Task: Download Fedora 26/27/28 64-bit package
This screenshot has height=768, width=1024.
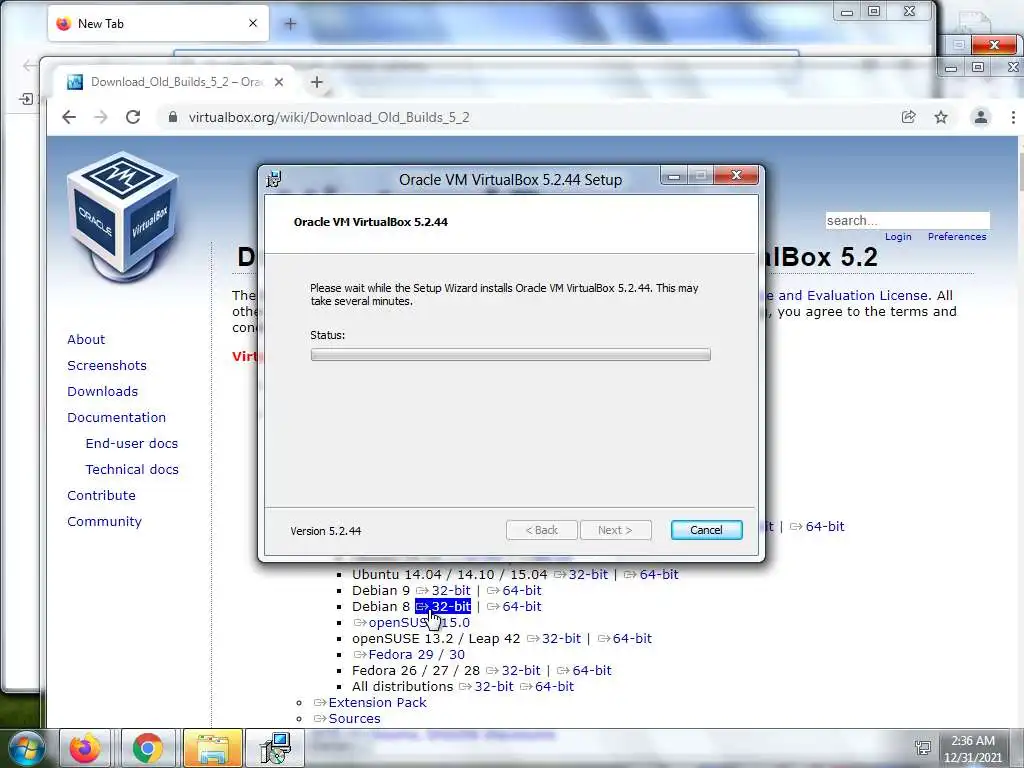Action: (584, 671)
